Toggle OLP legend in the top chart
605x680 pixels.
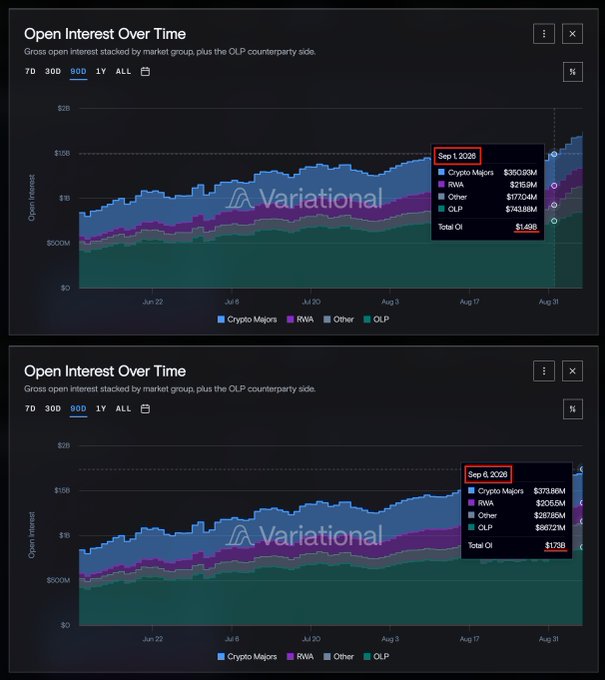376,320
